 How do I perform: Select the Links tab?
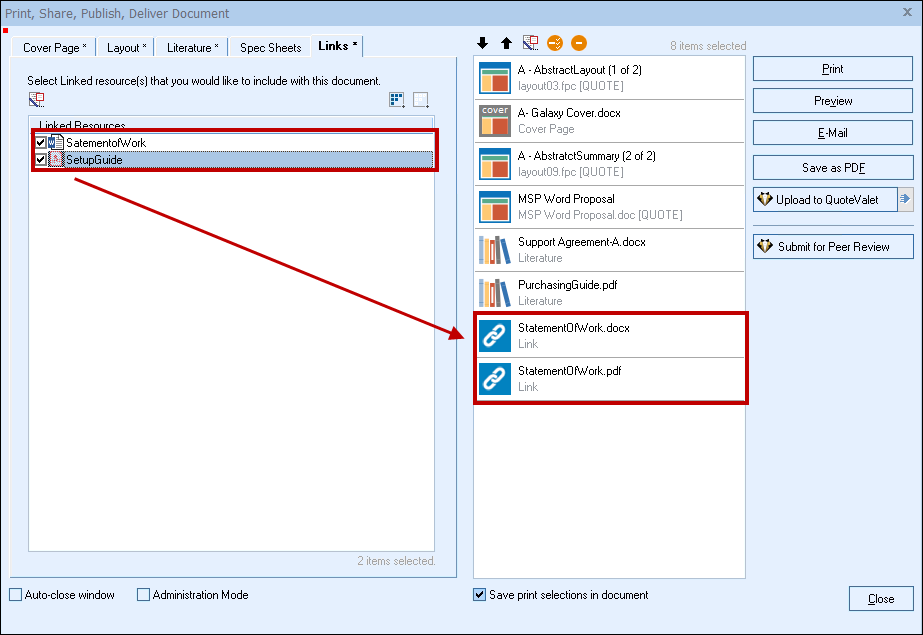pos(337,46)
